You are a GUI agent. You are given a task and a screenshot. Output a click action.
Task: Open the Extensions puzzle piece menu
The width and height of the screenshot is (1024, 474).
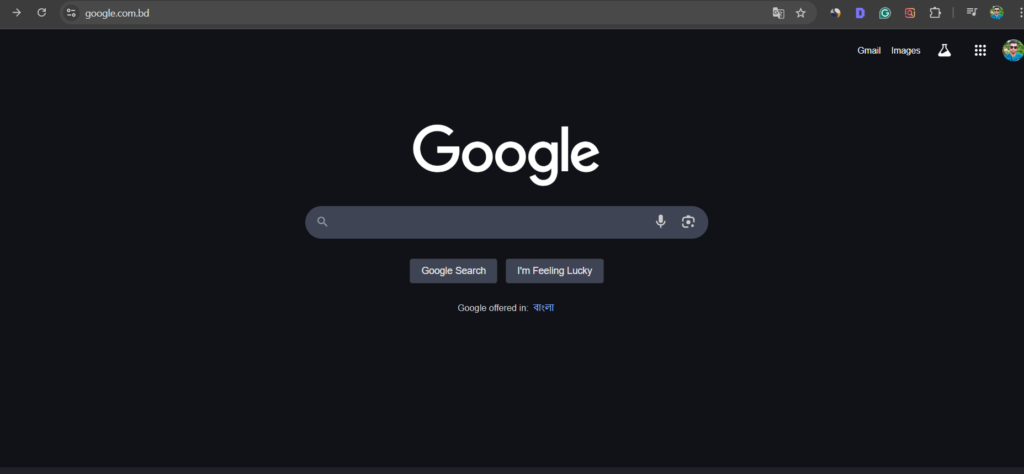click(935, 13)
